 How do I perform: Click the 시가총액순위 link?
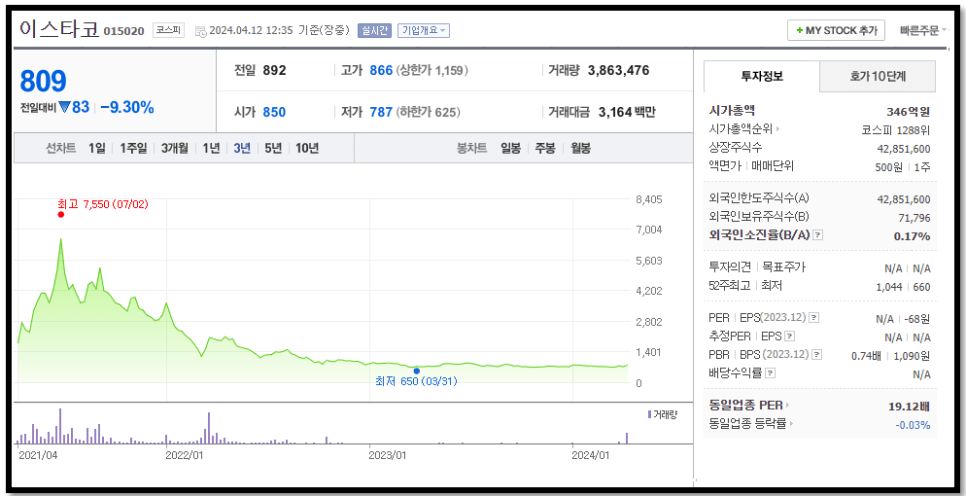click(741, 130)
